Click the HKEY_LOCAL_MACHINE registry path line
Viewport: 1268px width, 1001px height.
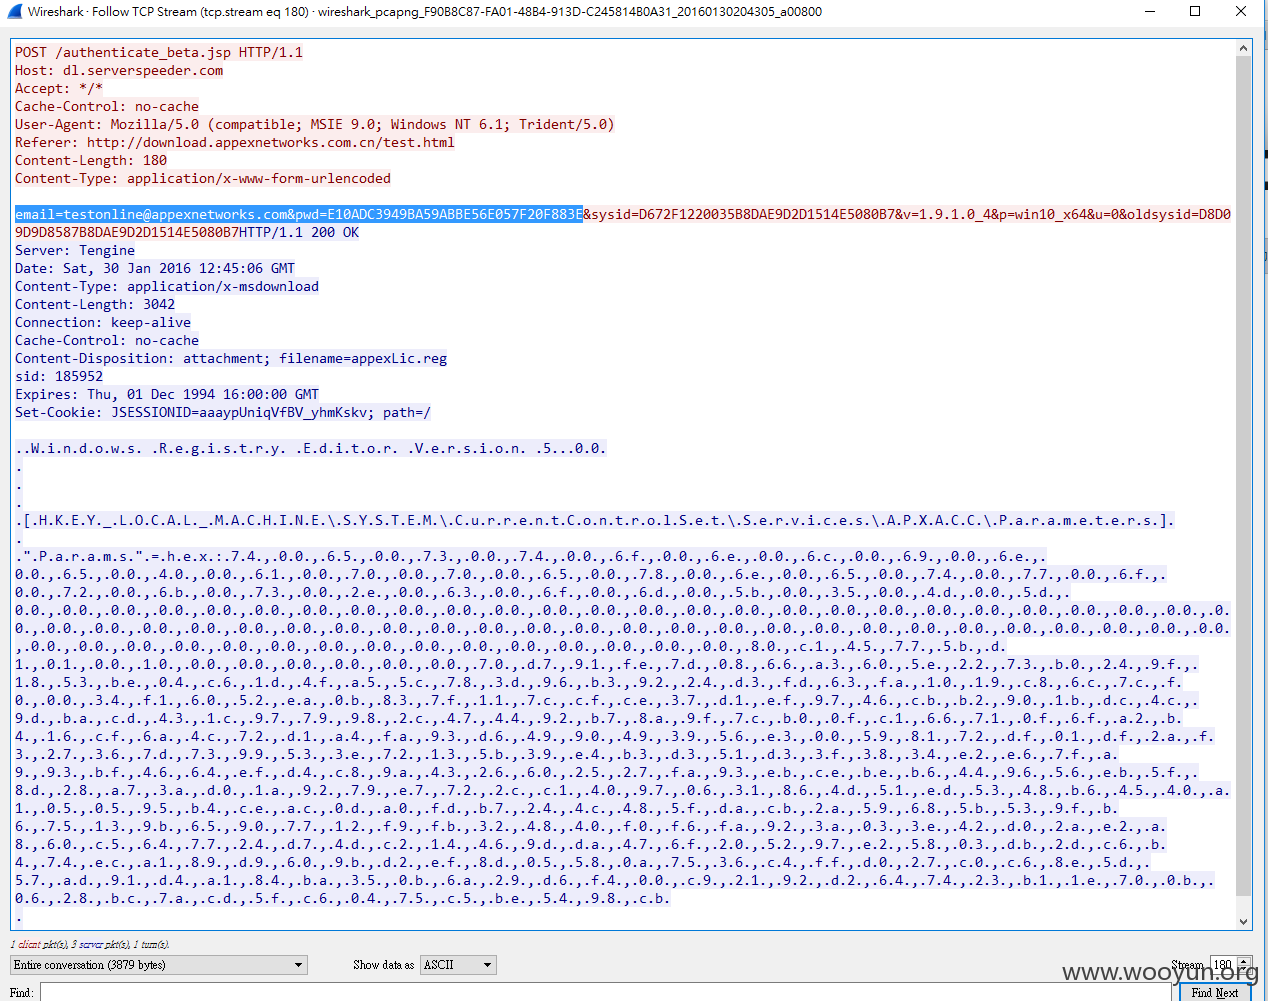(x=595, y=520)
